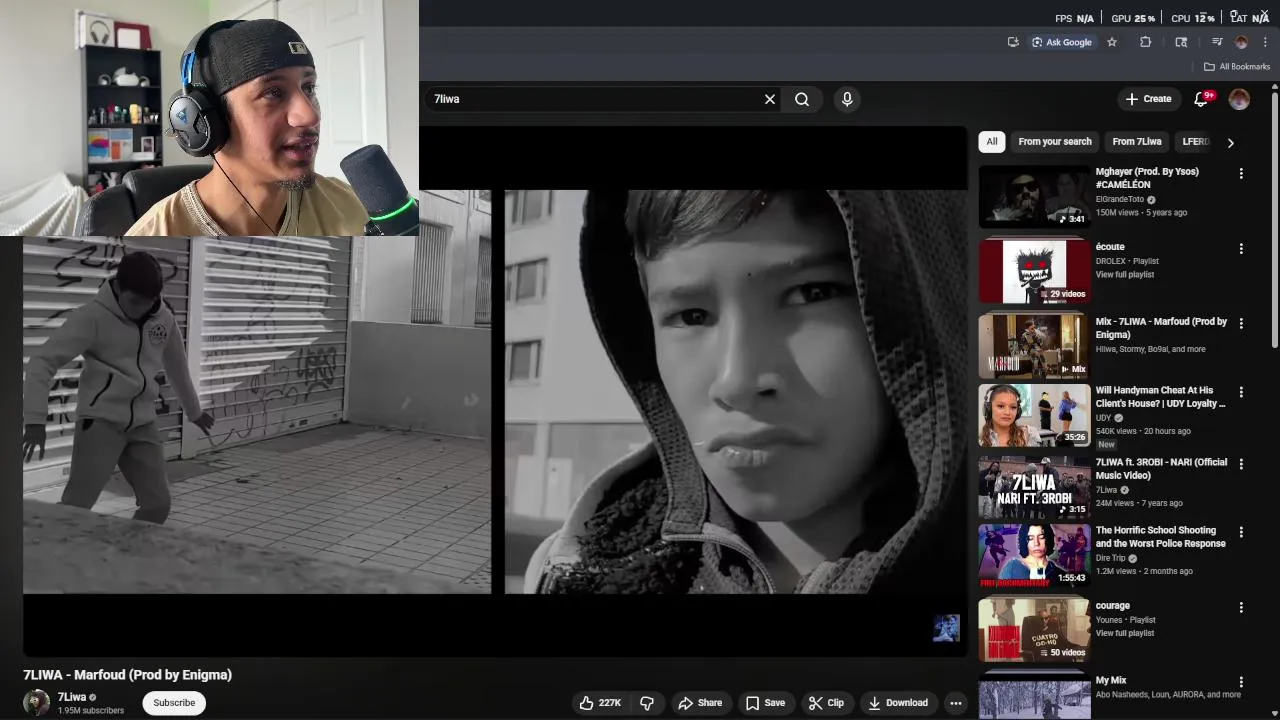Click the install app icon in address bar
The image size is (1280, 720).
1013,42
